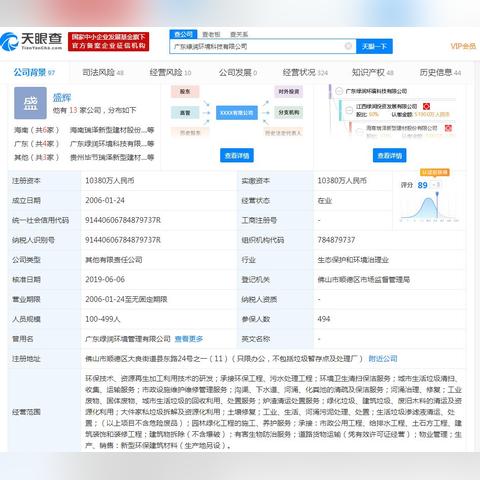Select the 司法风险 tab
480x480 pixels.
tap(103, 72)
